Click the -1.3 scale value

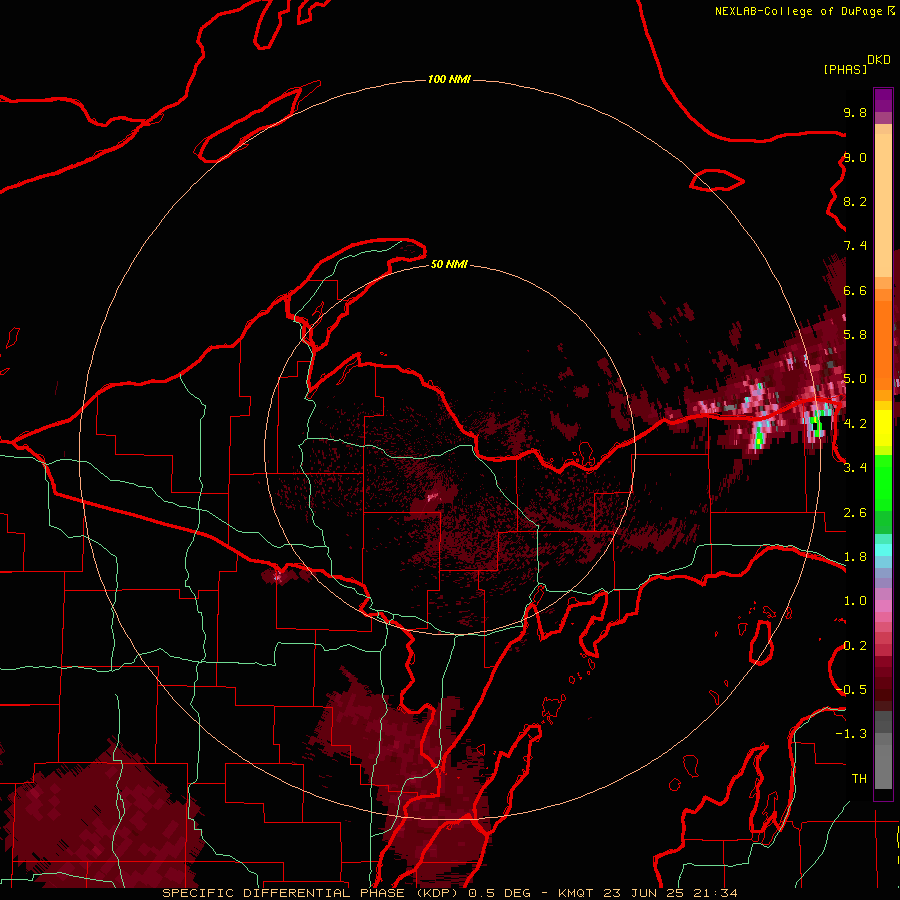851,734
